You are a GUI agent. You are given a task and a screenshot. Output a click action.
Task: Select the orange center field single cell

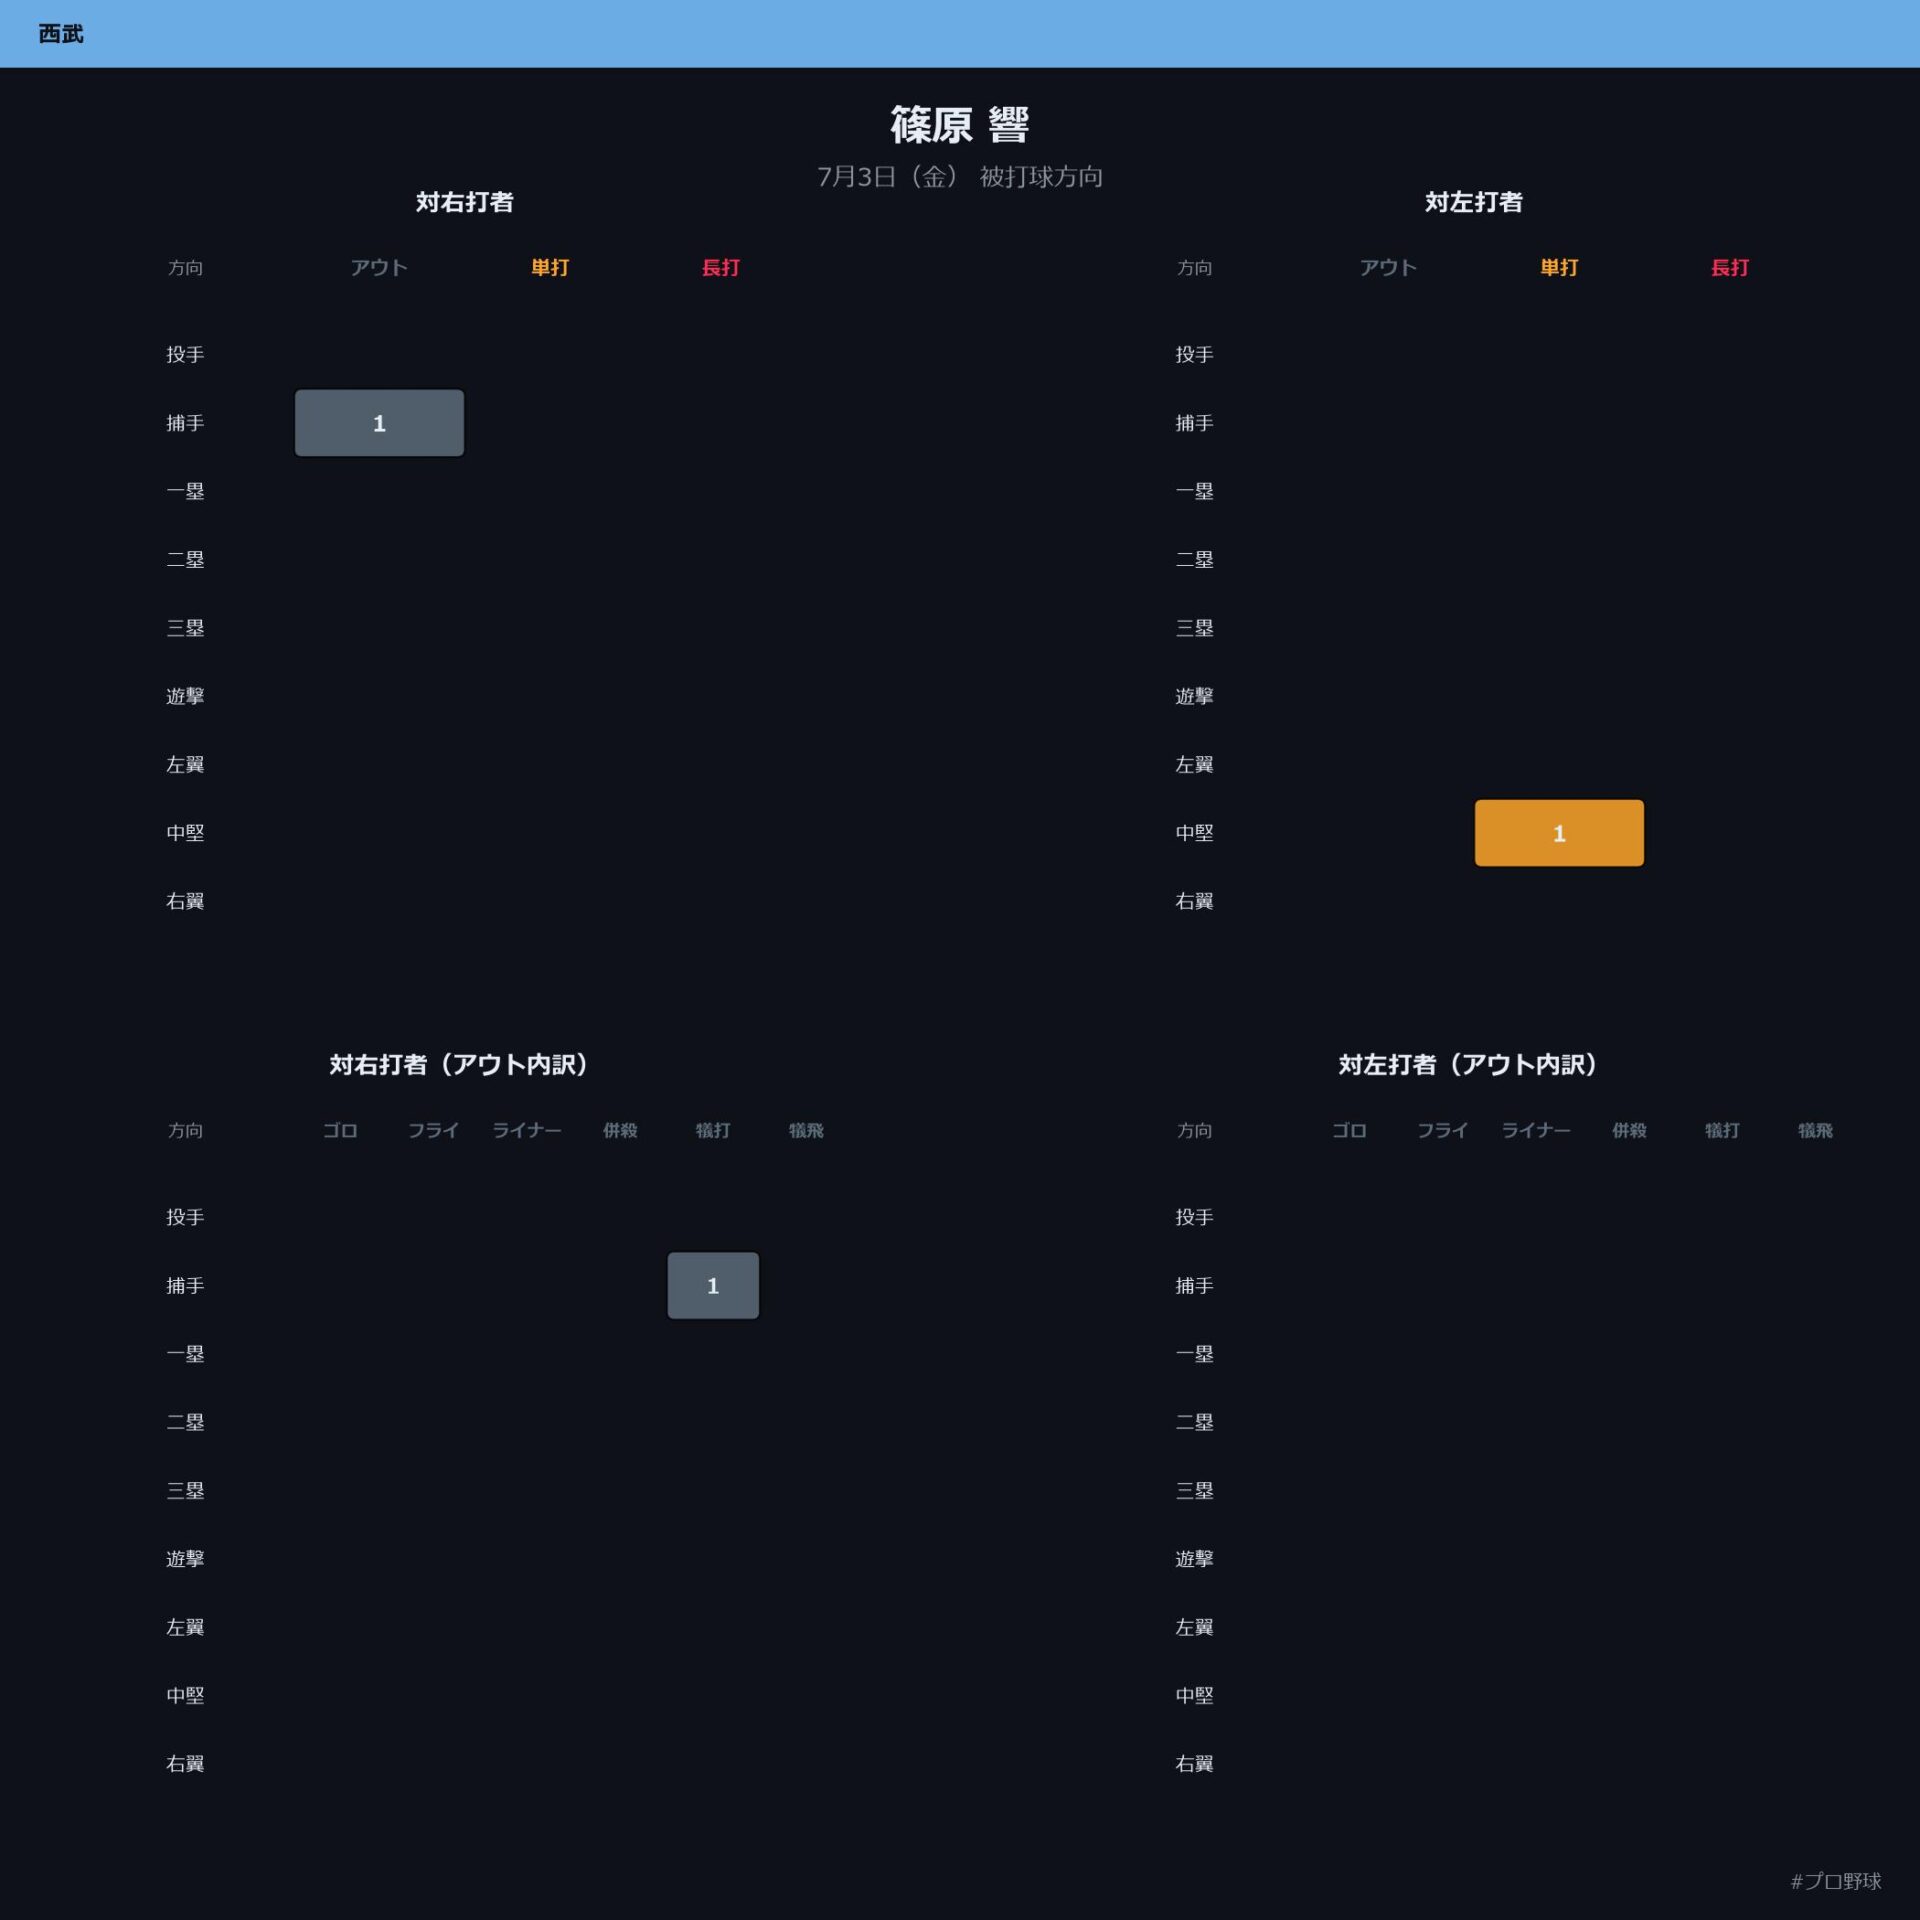coord(1559,833)
